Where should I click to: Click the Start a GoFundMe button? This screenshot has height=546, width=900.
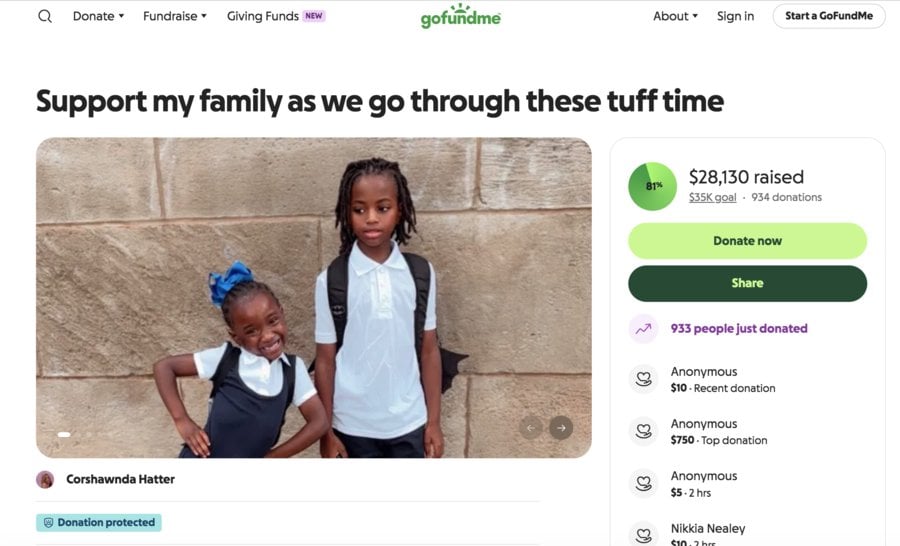[828, 16]
